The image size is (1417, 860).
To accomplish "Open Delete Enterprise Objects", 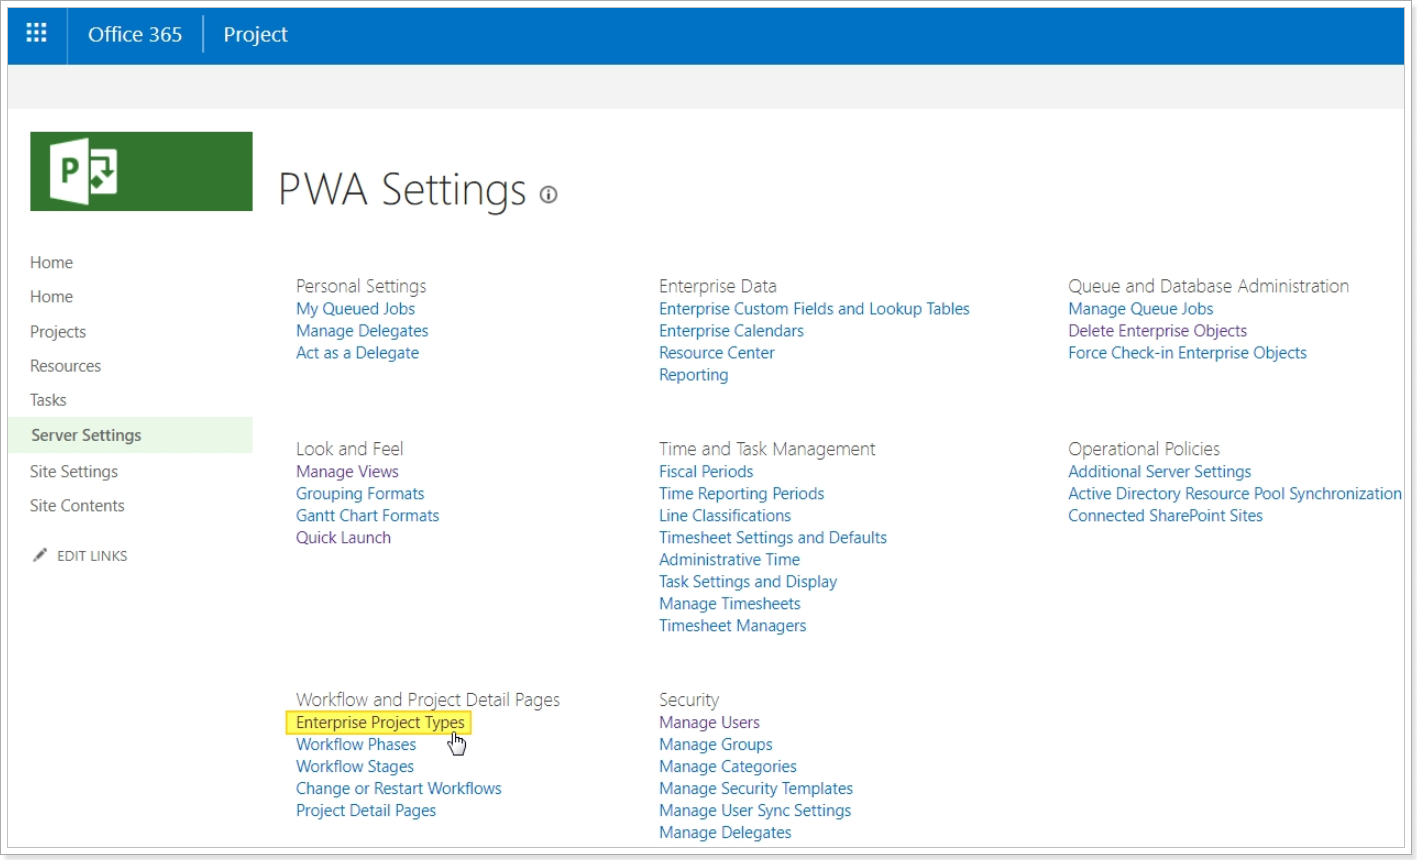I will point(1157,331).
